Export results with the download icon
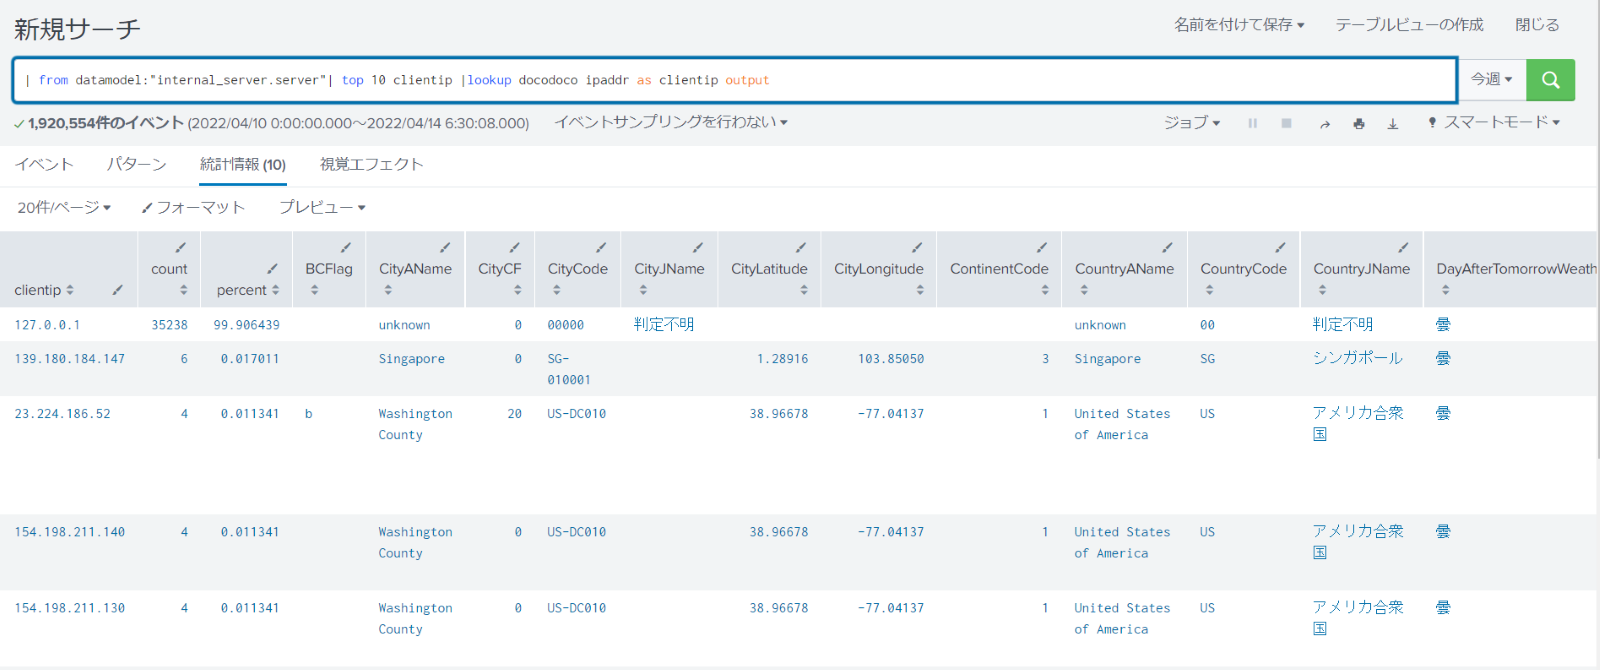 pyautogui.click(x=1393, y=124)
